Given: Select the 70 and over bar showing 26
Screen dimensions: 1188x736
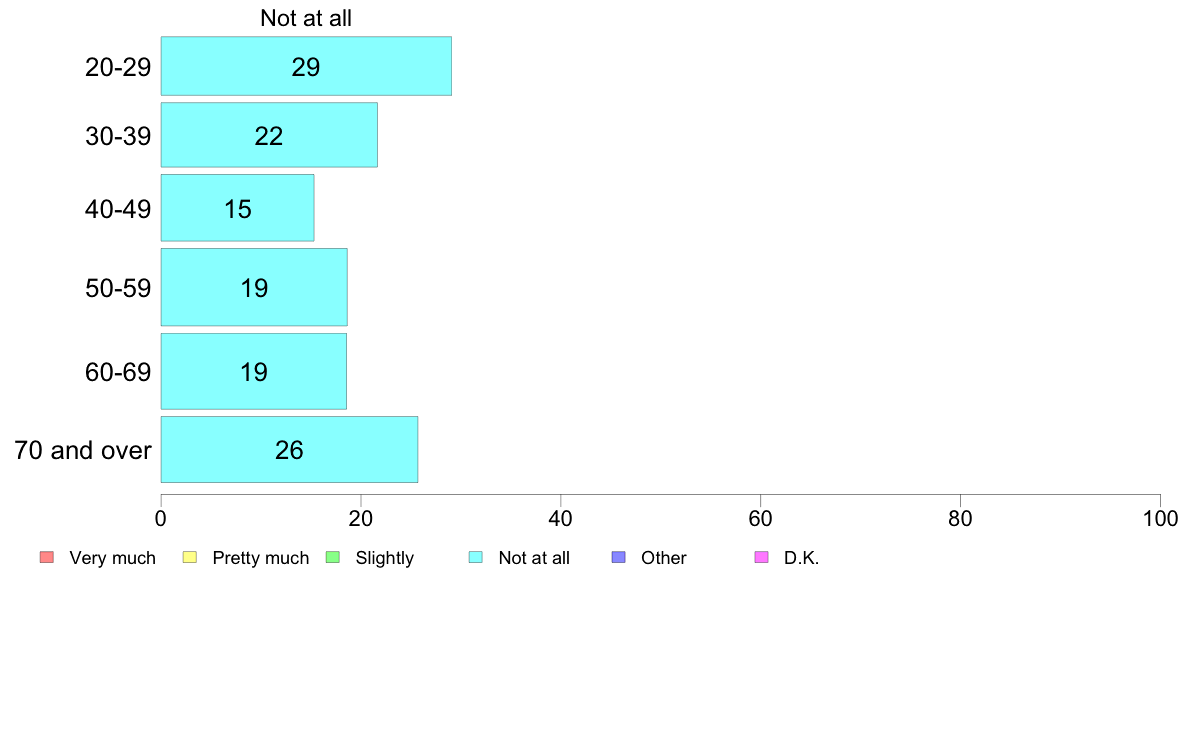Looking at the screenshot, I should 289,449.
